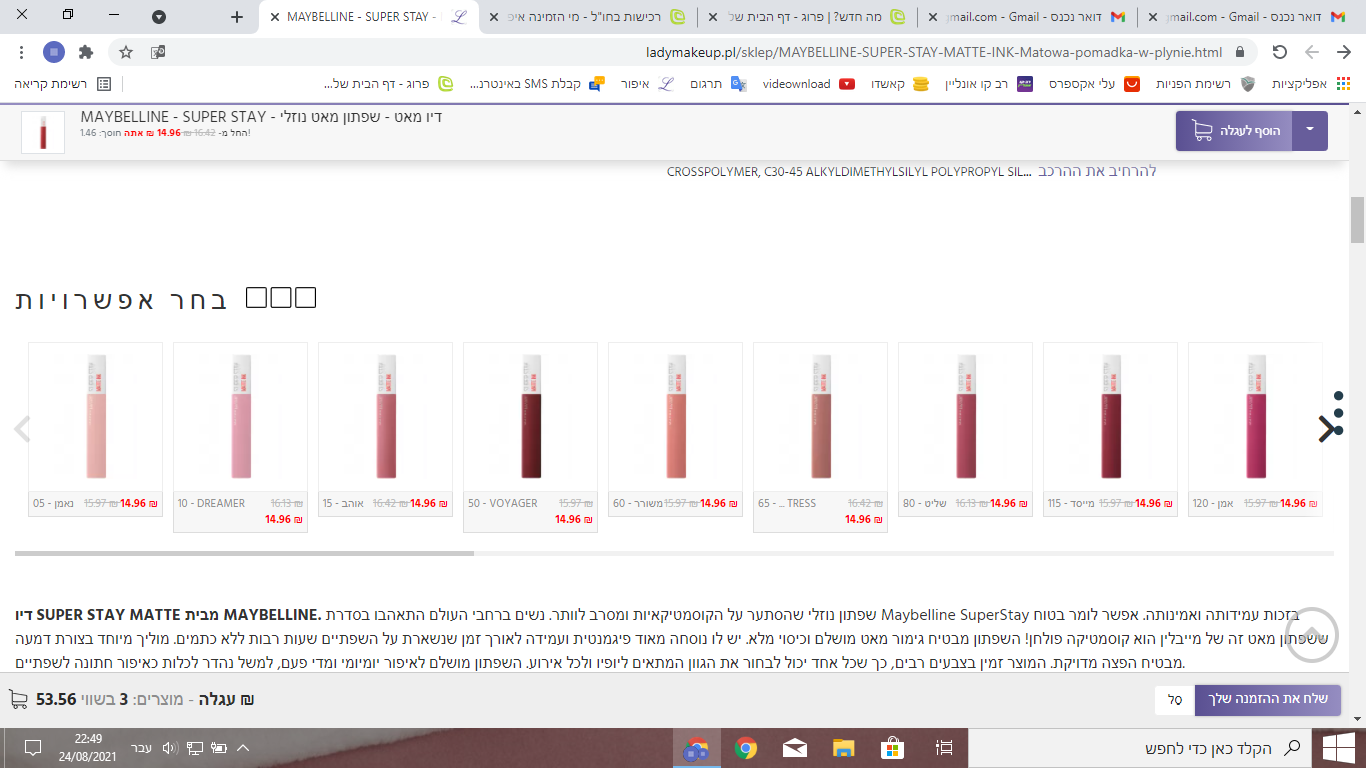
Task: Show next lipstick shades with right arrow
Action: 1326,429
